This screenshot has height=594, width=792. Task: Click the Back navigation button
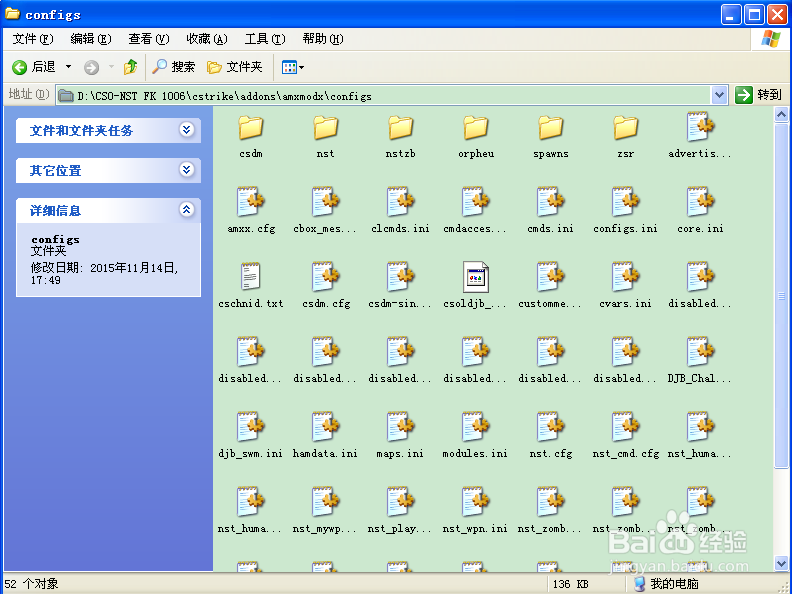click(x=33, y=67)
